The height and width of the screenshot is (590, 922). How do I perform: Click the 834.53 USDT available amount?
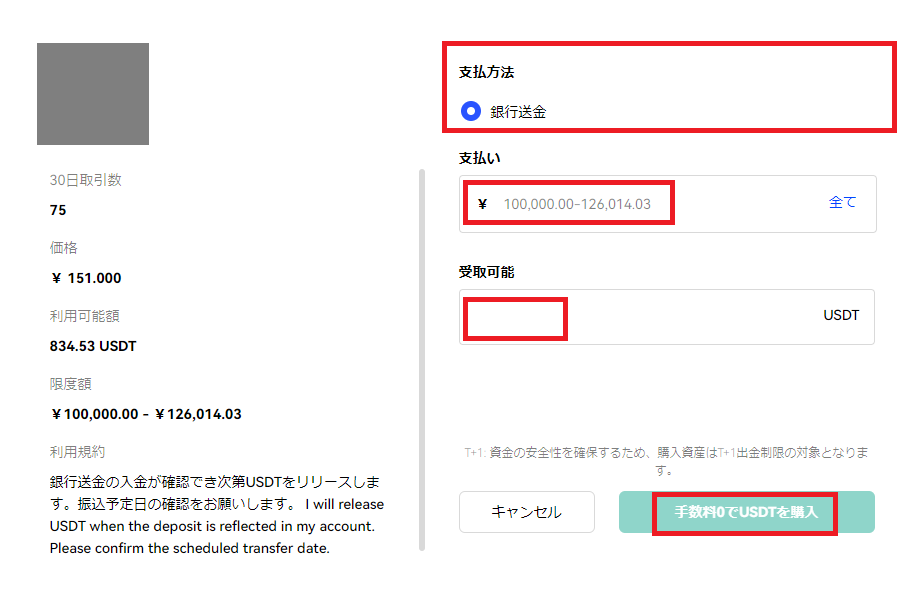pyautogui.click(x=93, y=346)
